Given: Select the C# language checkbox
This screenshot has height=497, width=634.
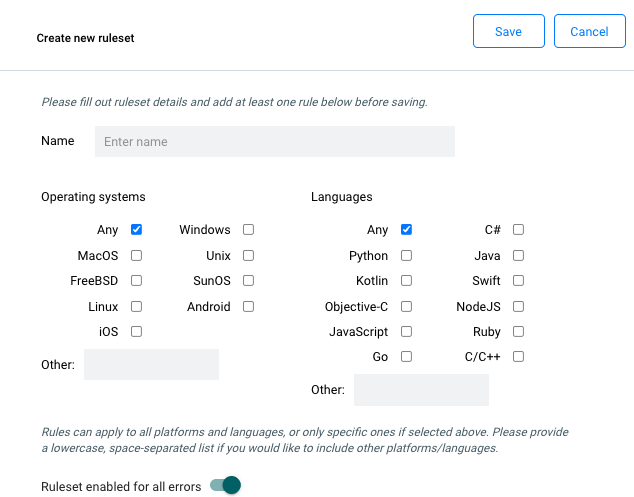Looking at the screenshot, I should [518, 230].
